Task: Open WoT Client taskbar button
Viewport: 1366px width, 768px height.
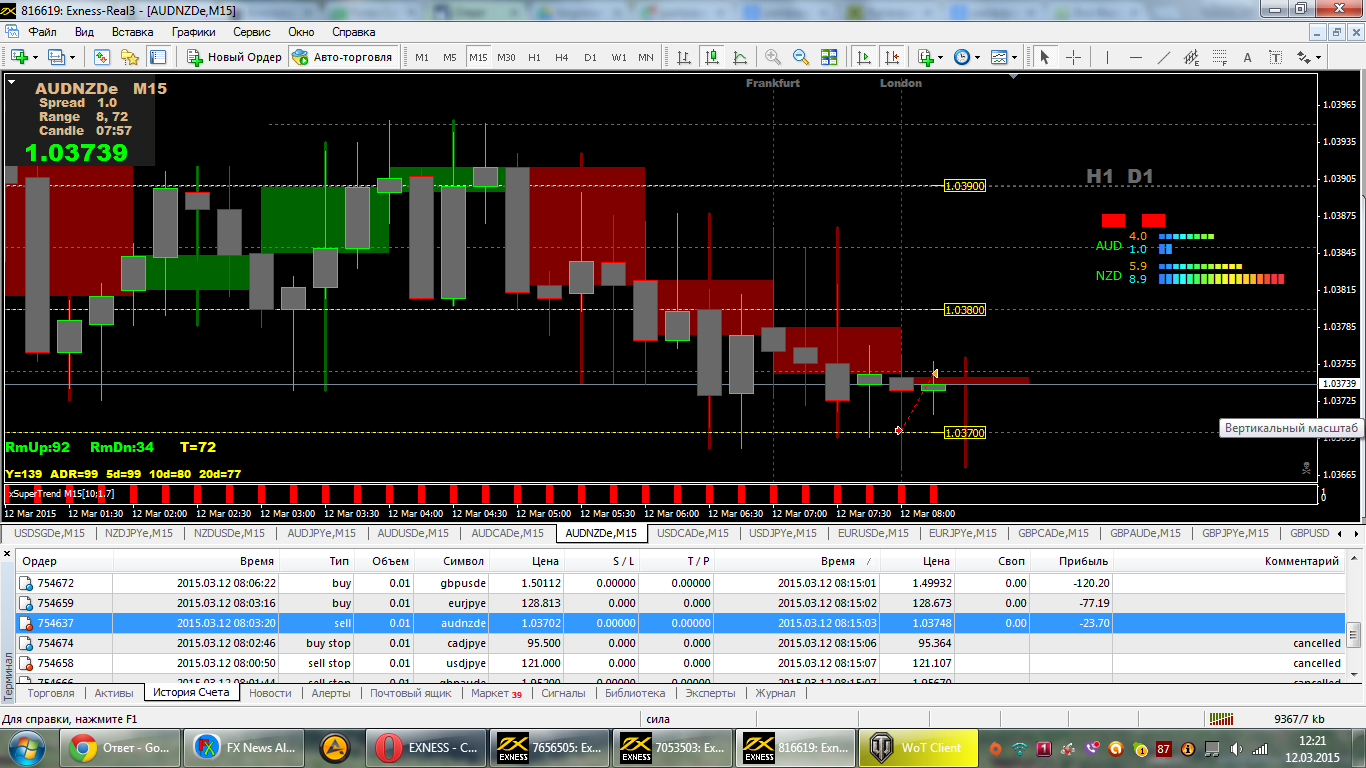Action: [x=918, y=748]
